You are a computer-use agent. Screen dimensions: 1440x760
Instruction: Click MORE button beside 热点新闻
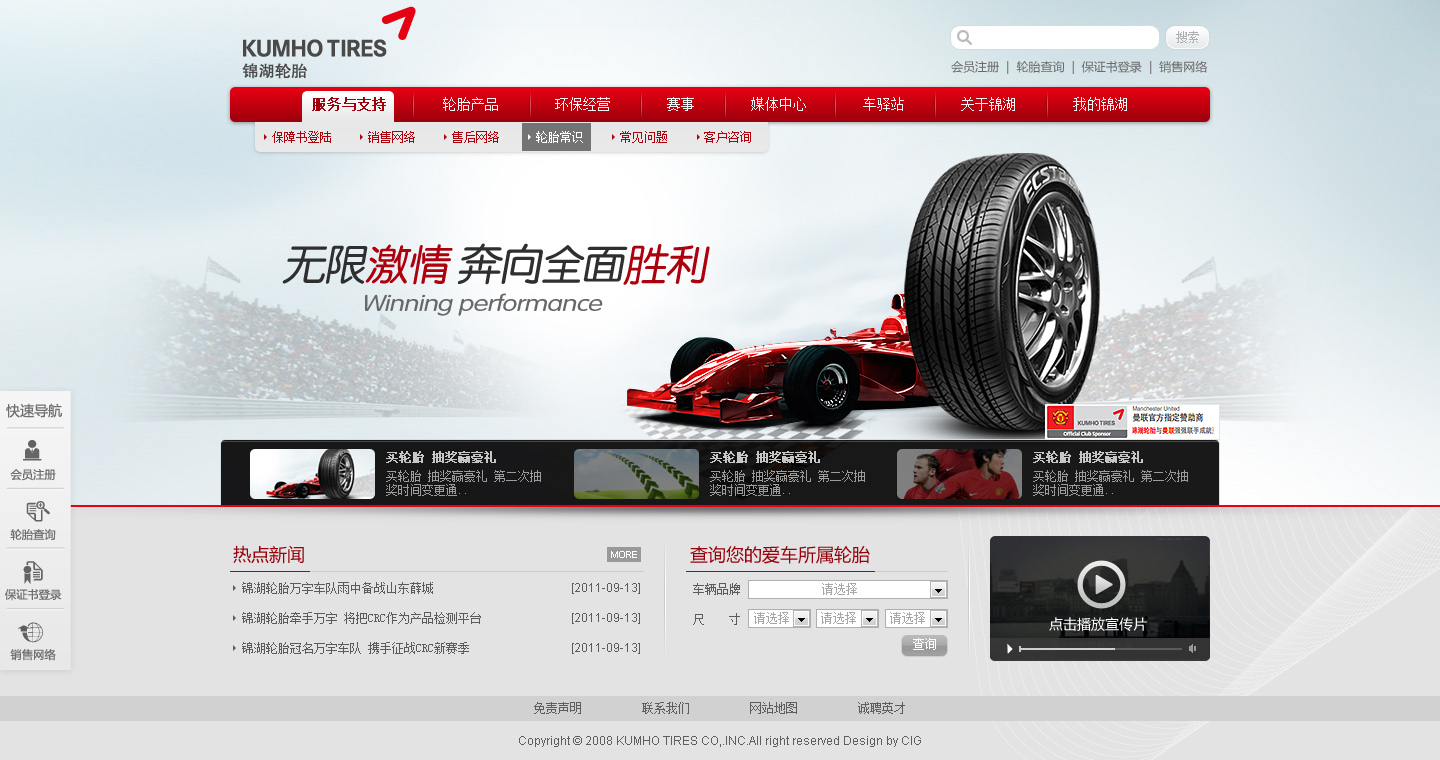click(624, 555)
